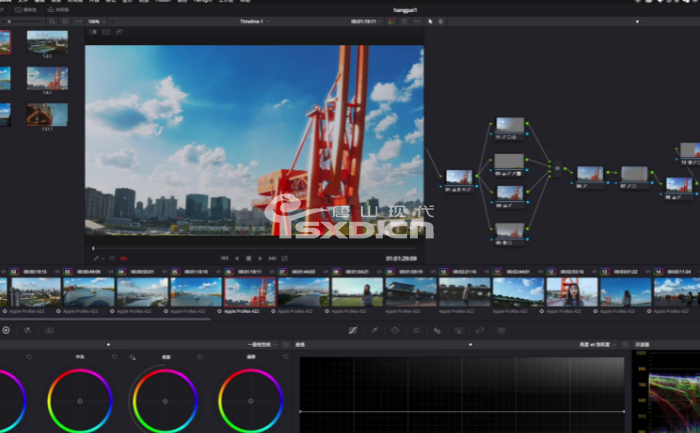Click the colorful bypass grades icon
Image resolution: width=700 pixels, height=433 pixels.
392,21
